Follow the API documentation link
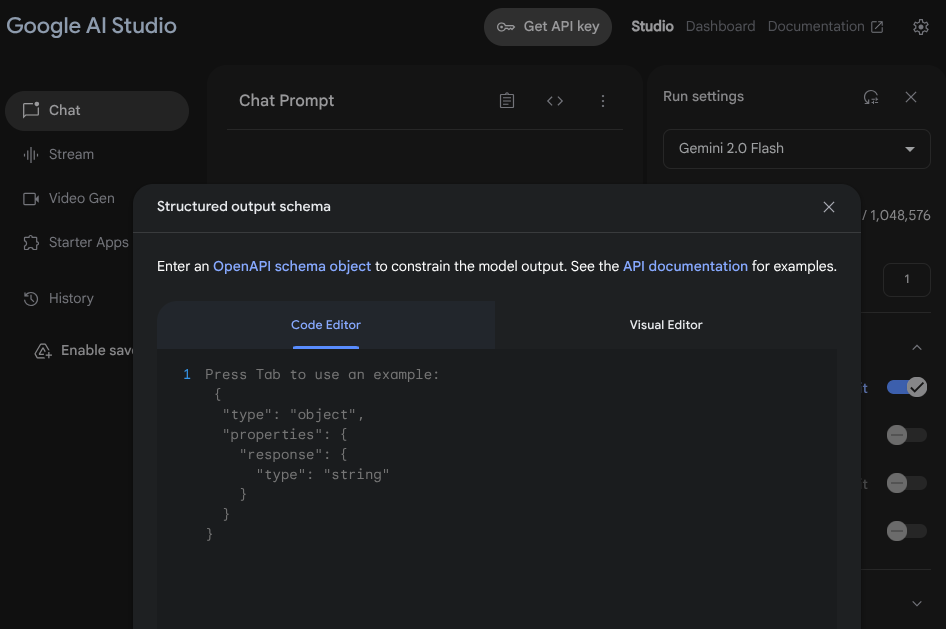The width and height of the screenshot is (946, 629). (685, 267)
